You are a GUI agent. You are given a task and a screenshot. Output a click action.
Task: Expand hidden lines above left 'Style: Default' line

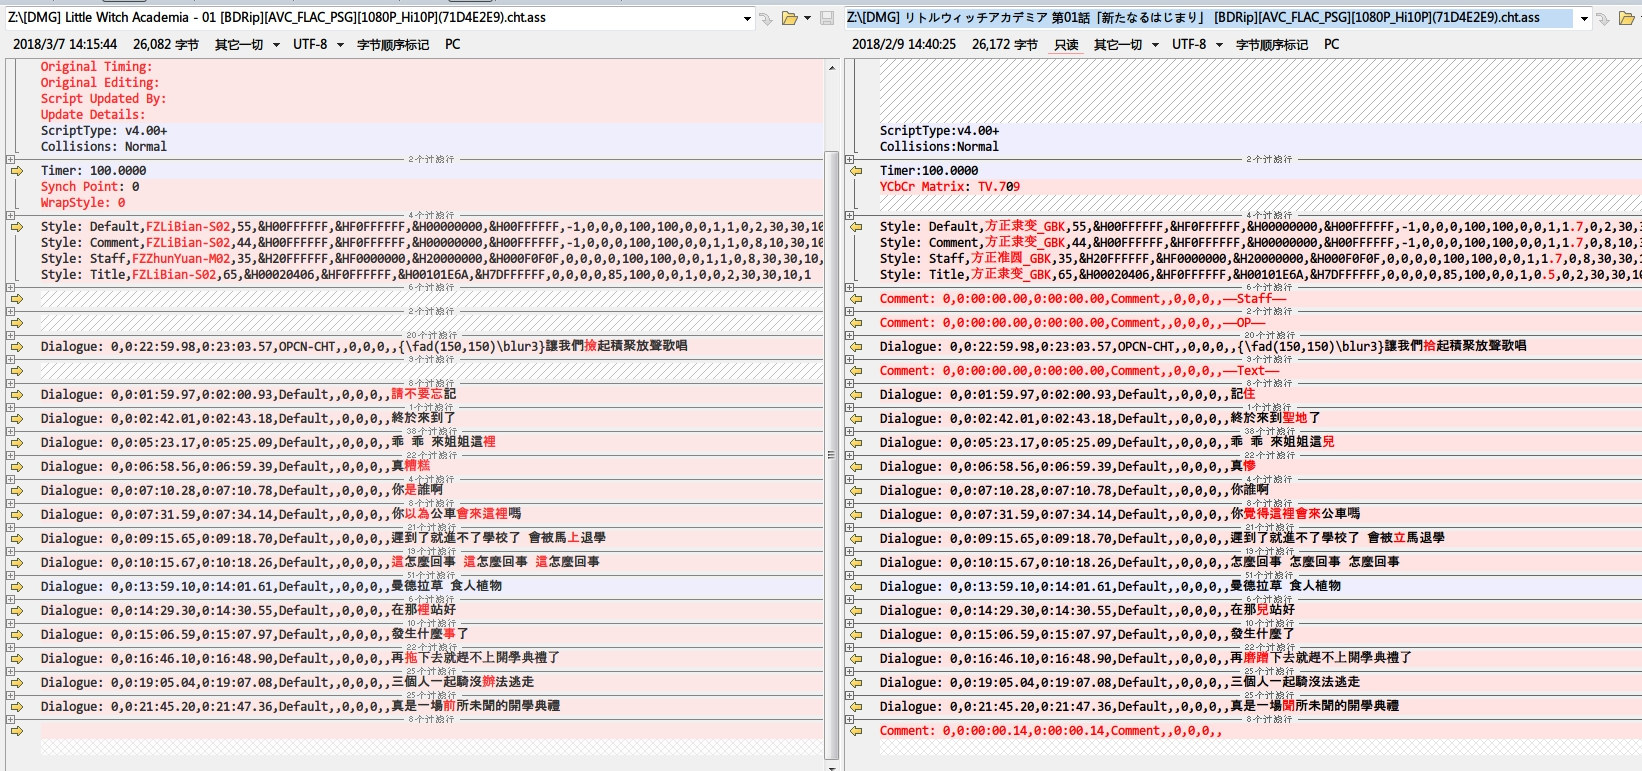click(10, 215)
